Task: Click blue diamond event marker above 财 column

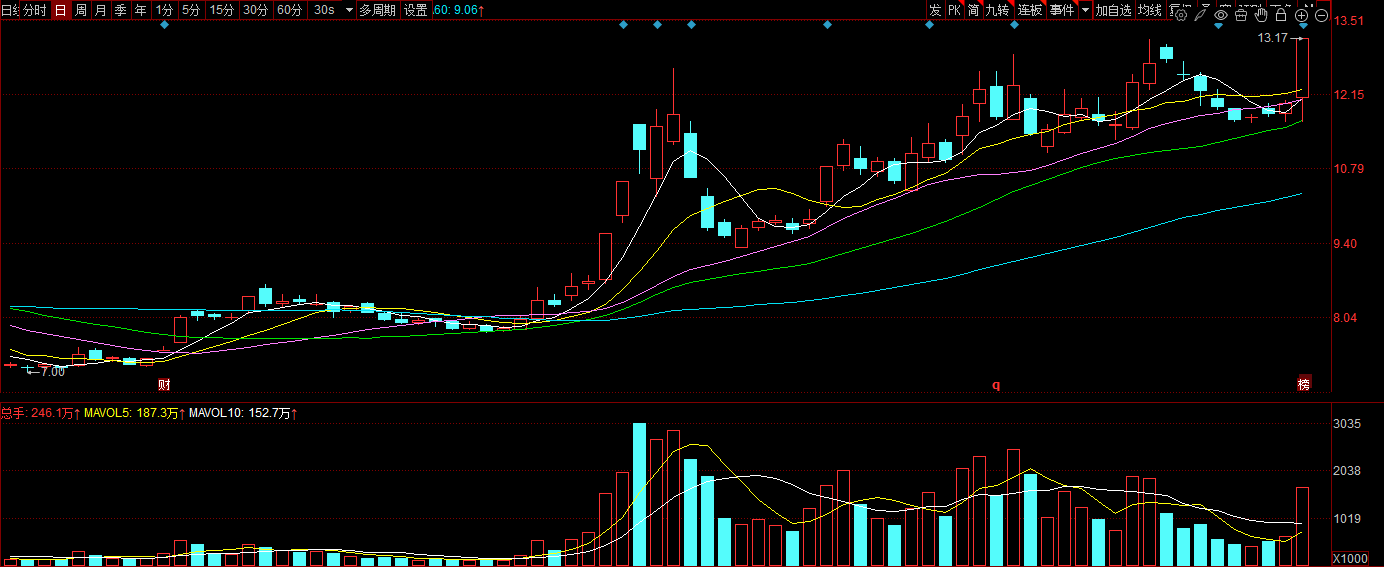Action: 165,25
